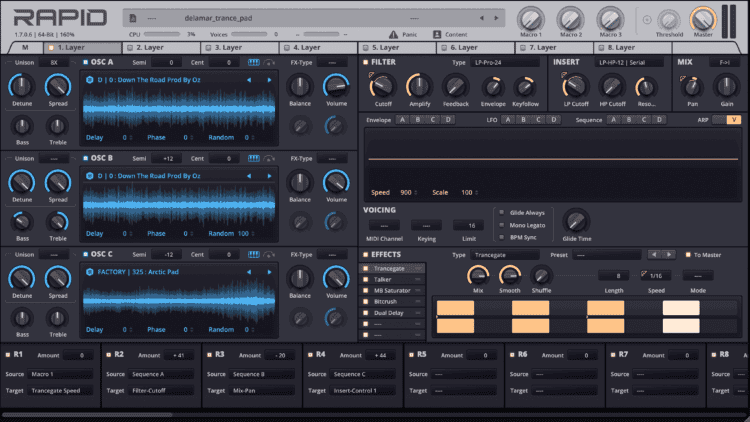750x422 pixels.
Task: Click LFO B selector
Action: [523, 120]
